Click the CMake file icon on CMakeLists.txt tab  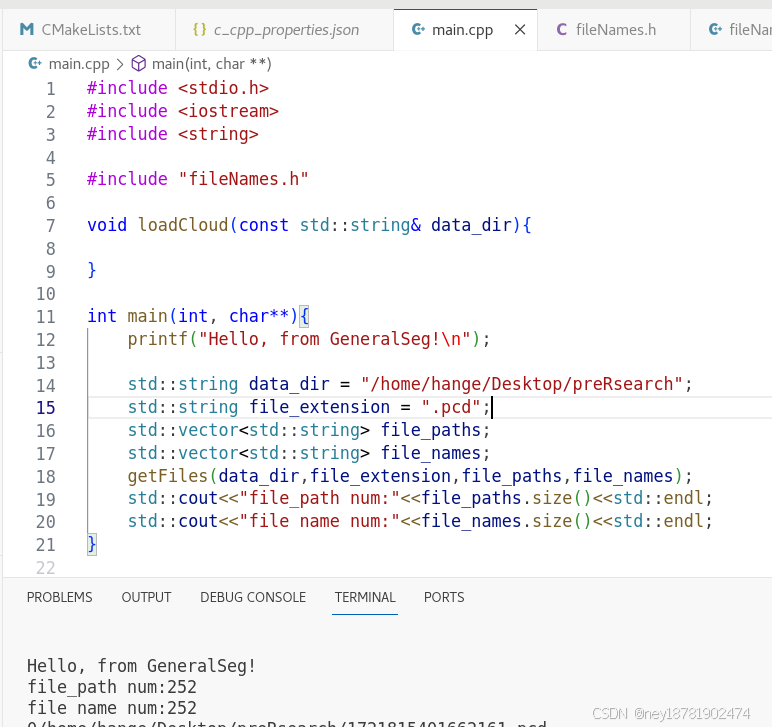[x=27, y=30]
